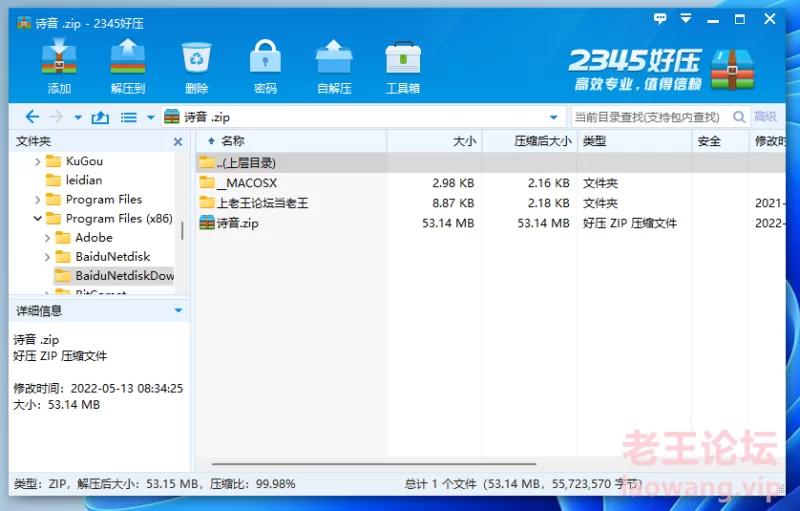Screen dimensions: 800x511
Task: Sort by 名称 column header
Action: click(291, 141)
